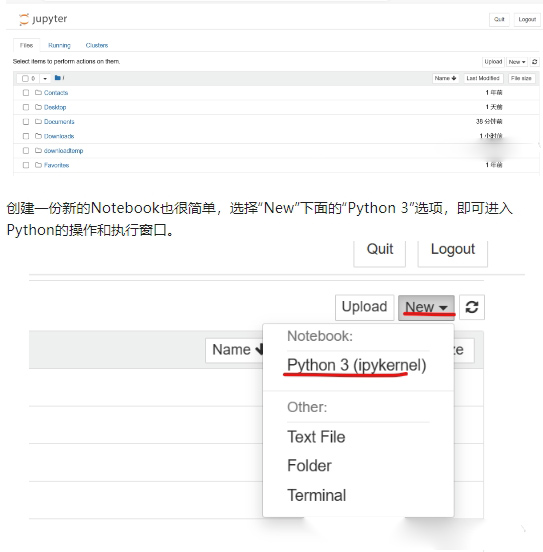Click the small Logout button at top
The width and height of the screenshot is (543, 552).
click(527, 19)
